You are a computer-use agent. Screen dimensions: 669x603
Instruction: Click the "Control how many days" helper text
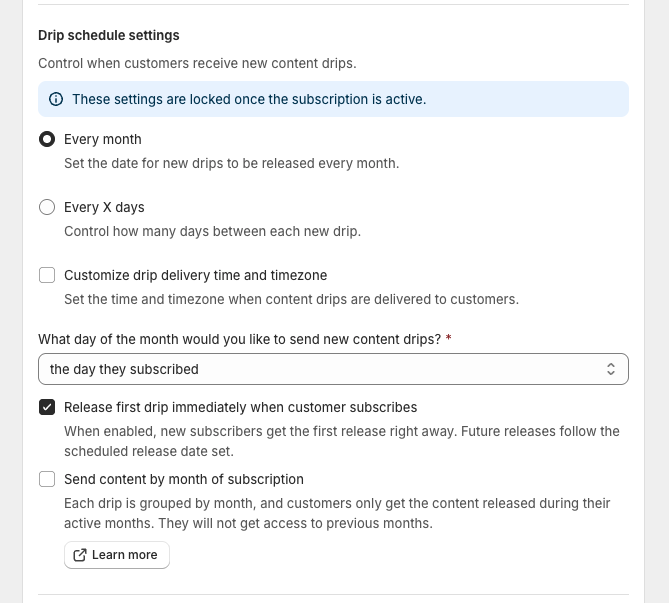pos(212,231)
